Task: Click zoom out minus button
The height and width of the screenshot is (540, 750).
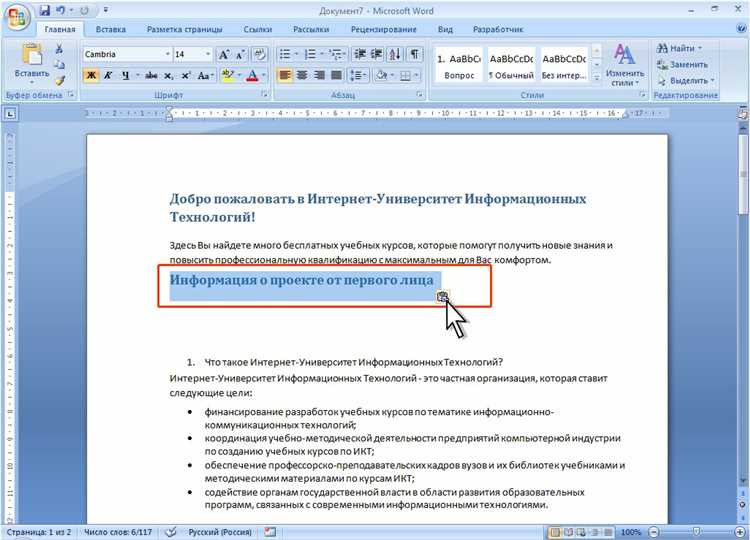Action: [653, 532]
